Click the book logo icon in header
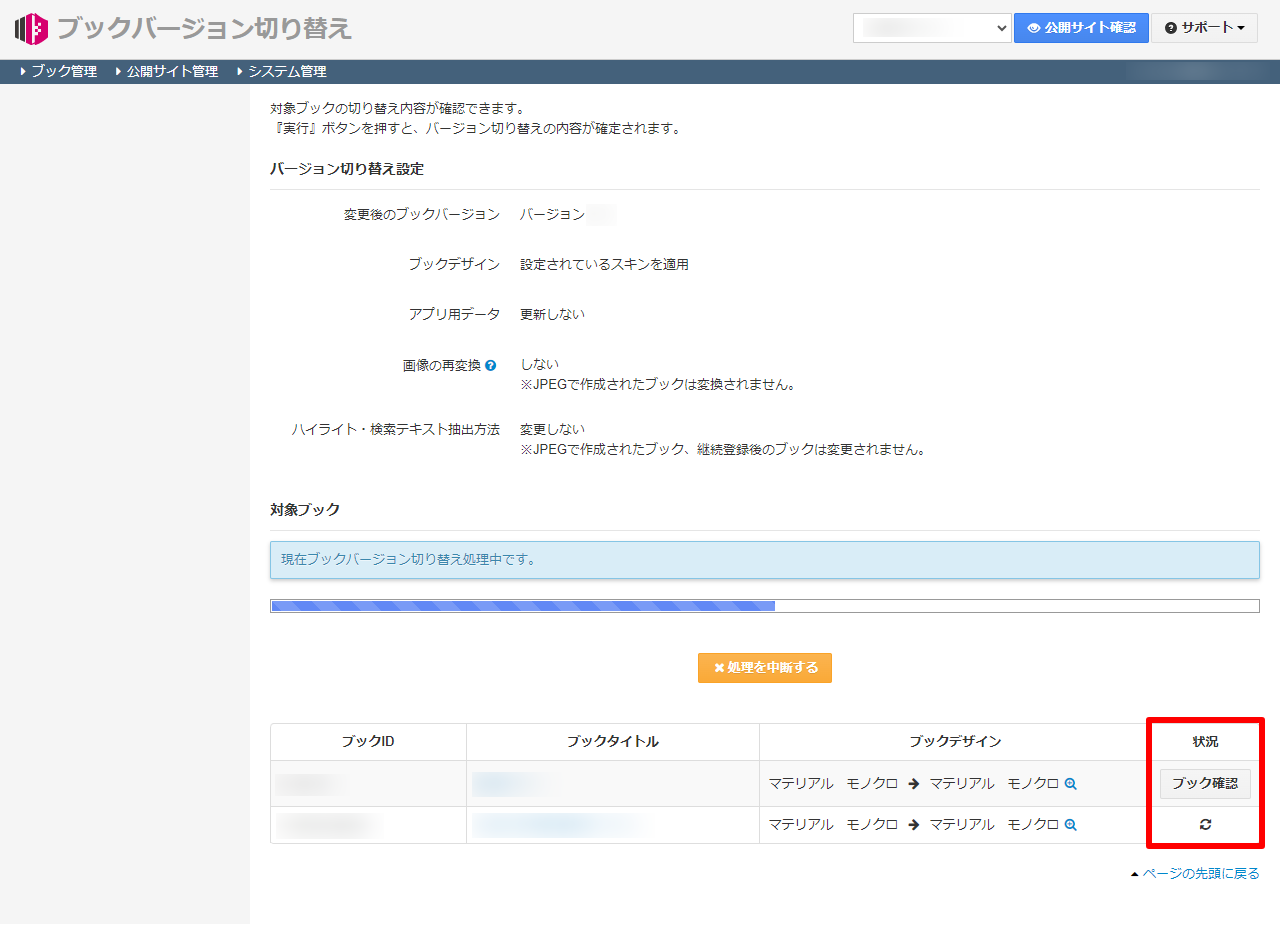 [x=31, y=29]
